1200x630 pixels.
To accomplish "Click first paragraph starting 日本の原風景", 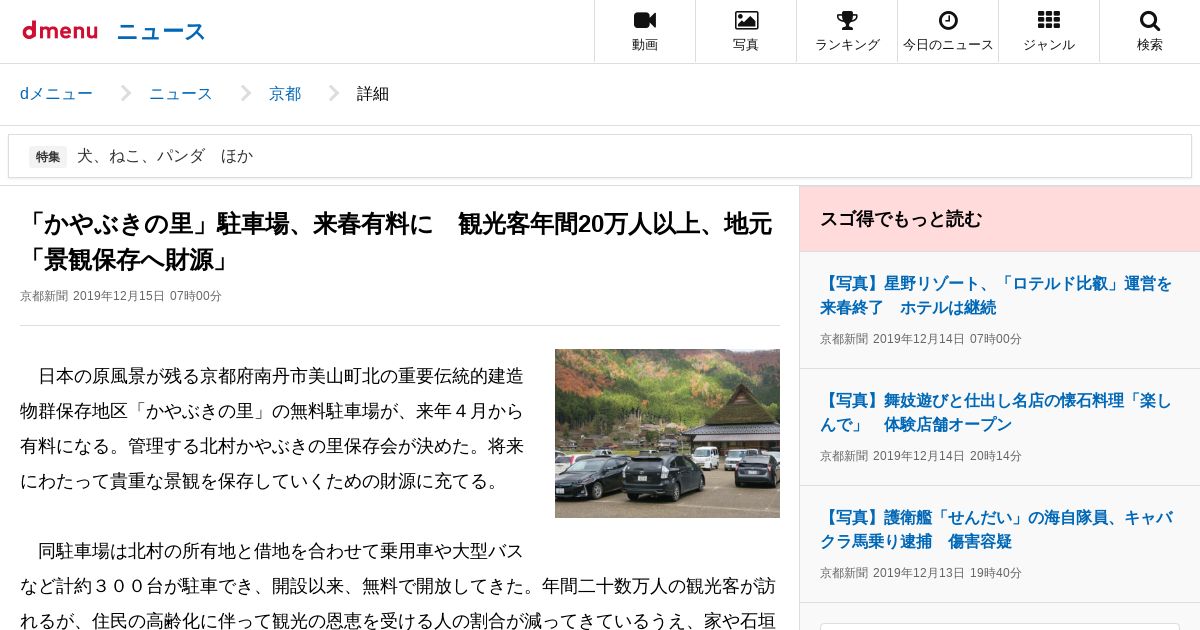I will pyautogui.click(x=272, y=429).
